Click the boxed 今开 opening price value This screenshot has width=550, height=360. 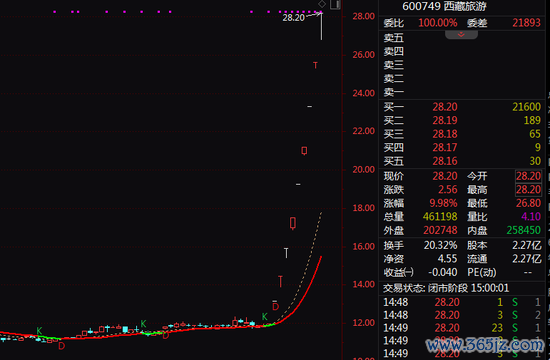pyautogui.click(x=528, y=176)
